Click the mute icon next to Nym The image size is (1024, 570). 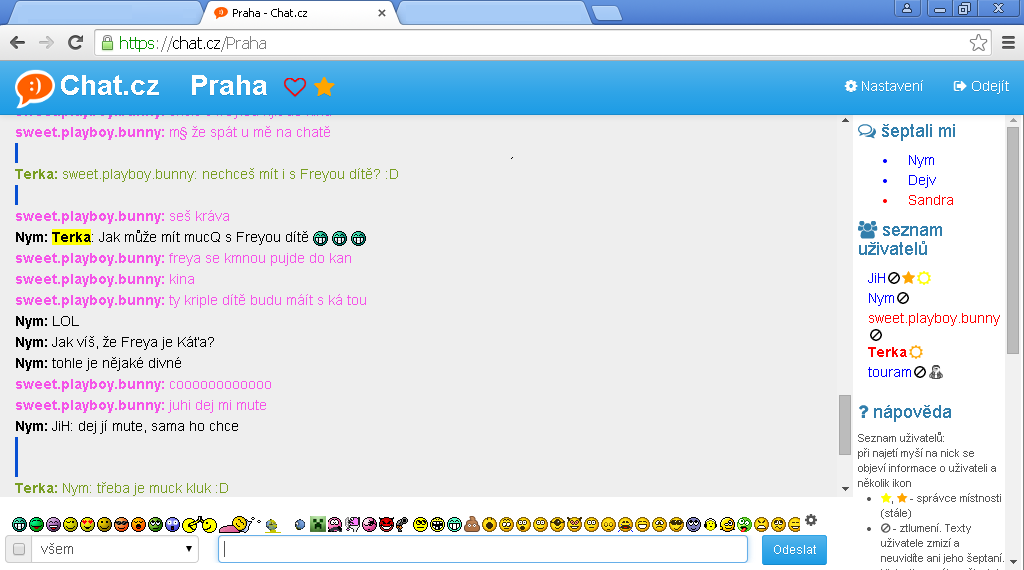click(903, 298)
